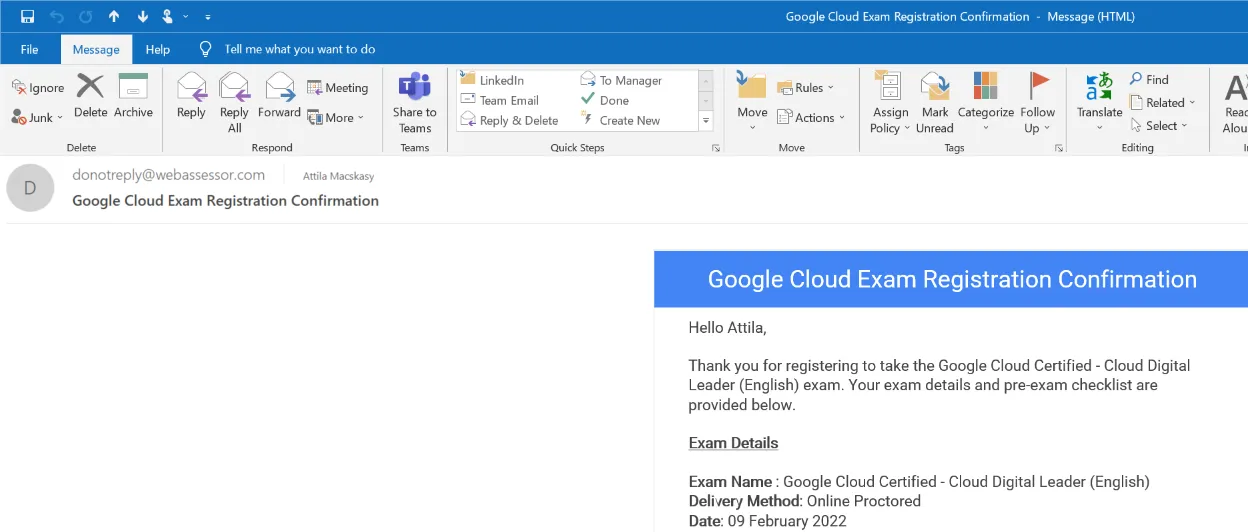This screenshot has height=532, width=1248.
Task: Open the Related dropdown
Action: [1163, 102]
